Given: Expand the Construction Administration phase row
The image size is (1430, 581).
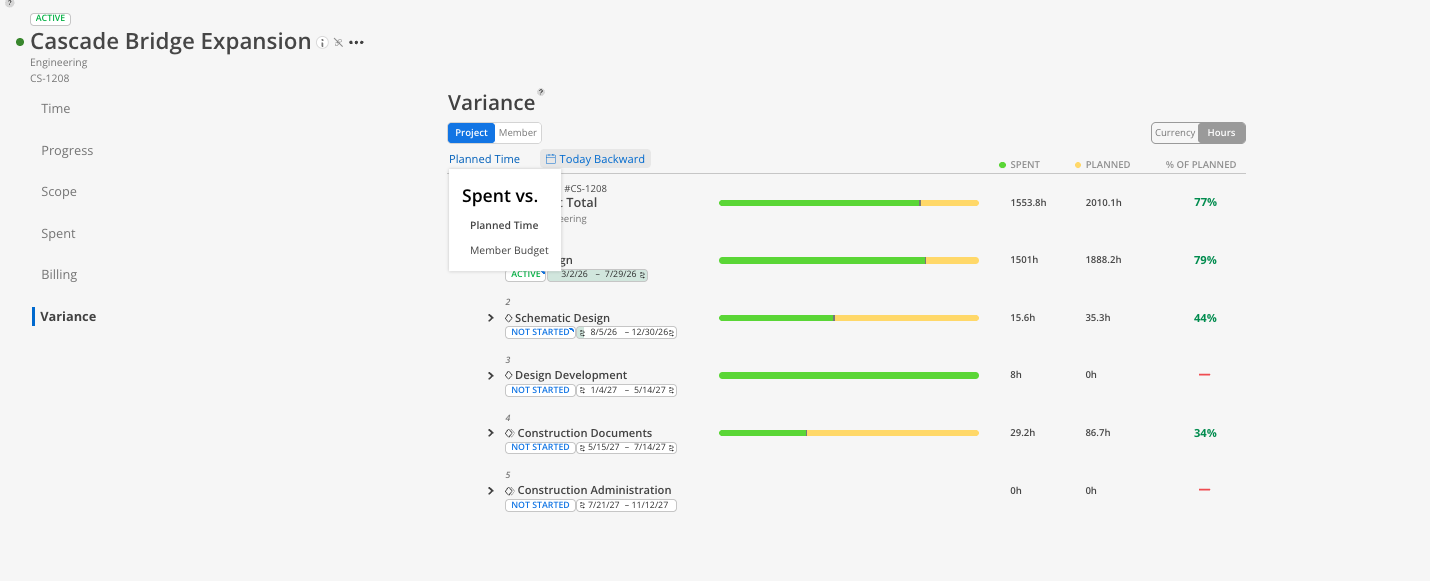Looking at the screenshot, I should [x=491, y=491].
